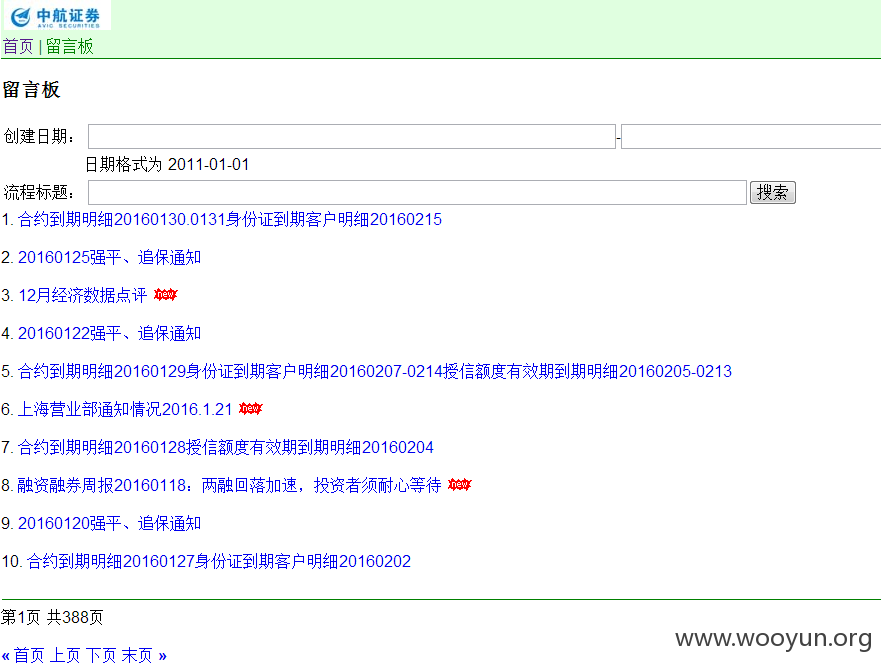Click new badge beside 12月经济数据点评
Screen dimensions: 881x667
click(166, 294)
